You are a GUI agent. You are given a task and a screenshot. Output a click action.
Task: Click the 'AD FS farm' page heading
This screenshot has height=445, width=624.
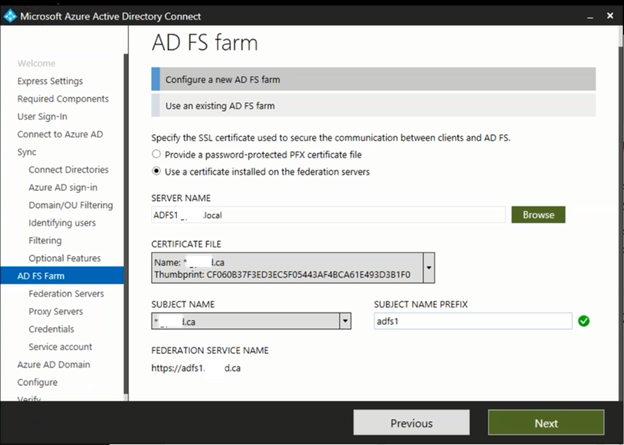(x=205, y=42)
